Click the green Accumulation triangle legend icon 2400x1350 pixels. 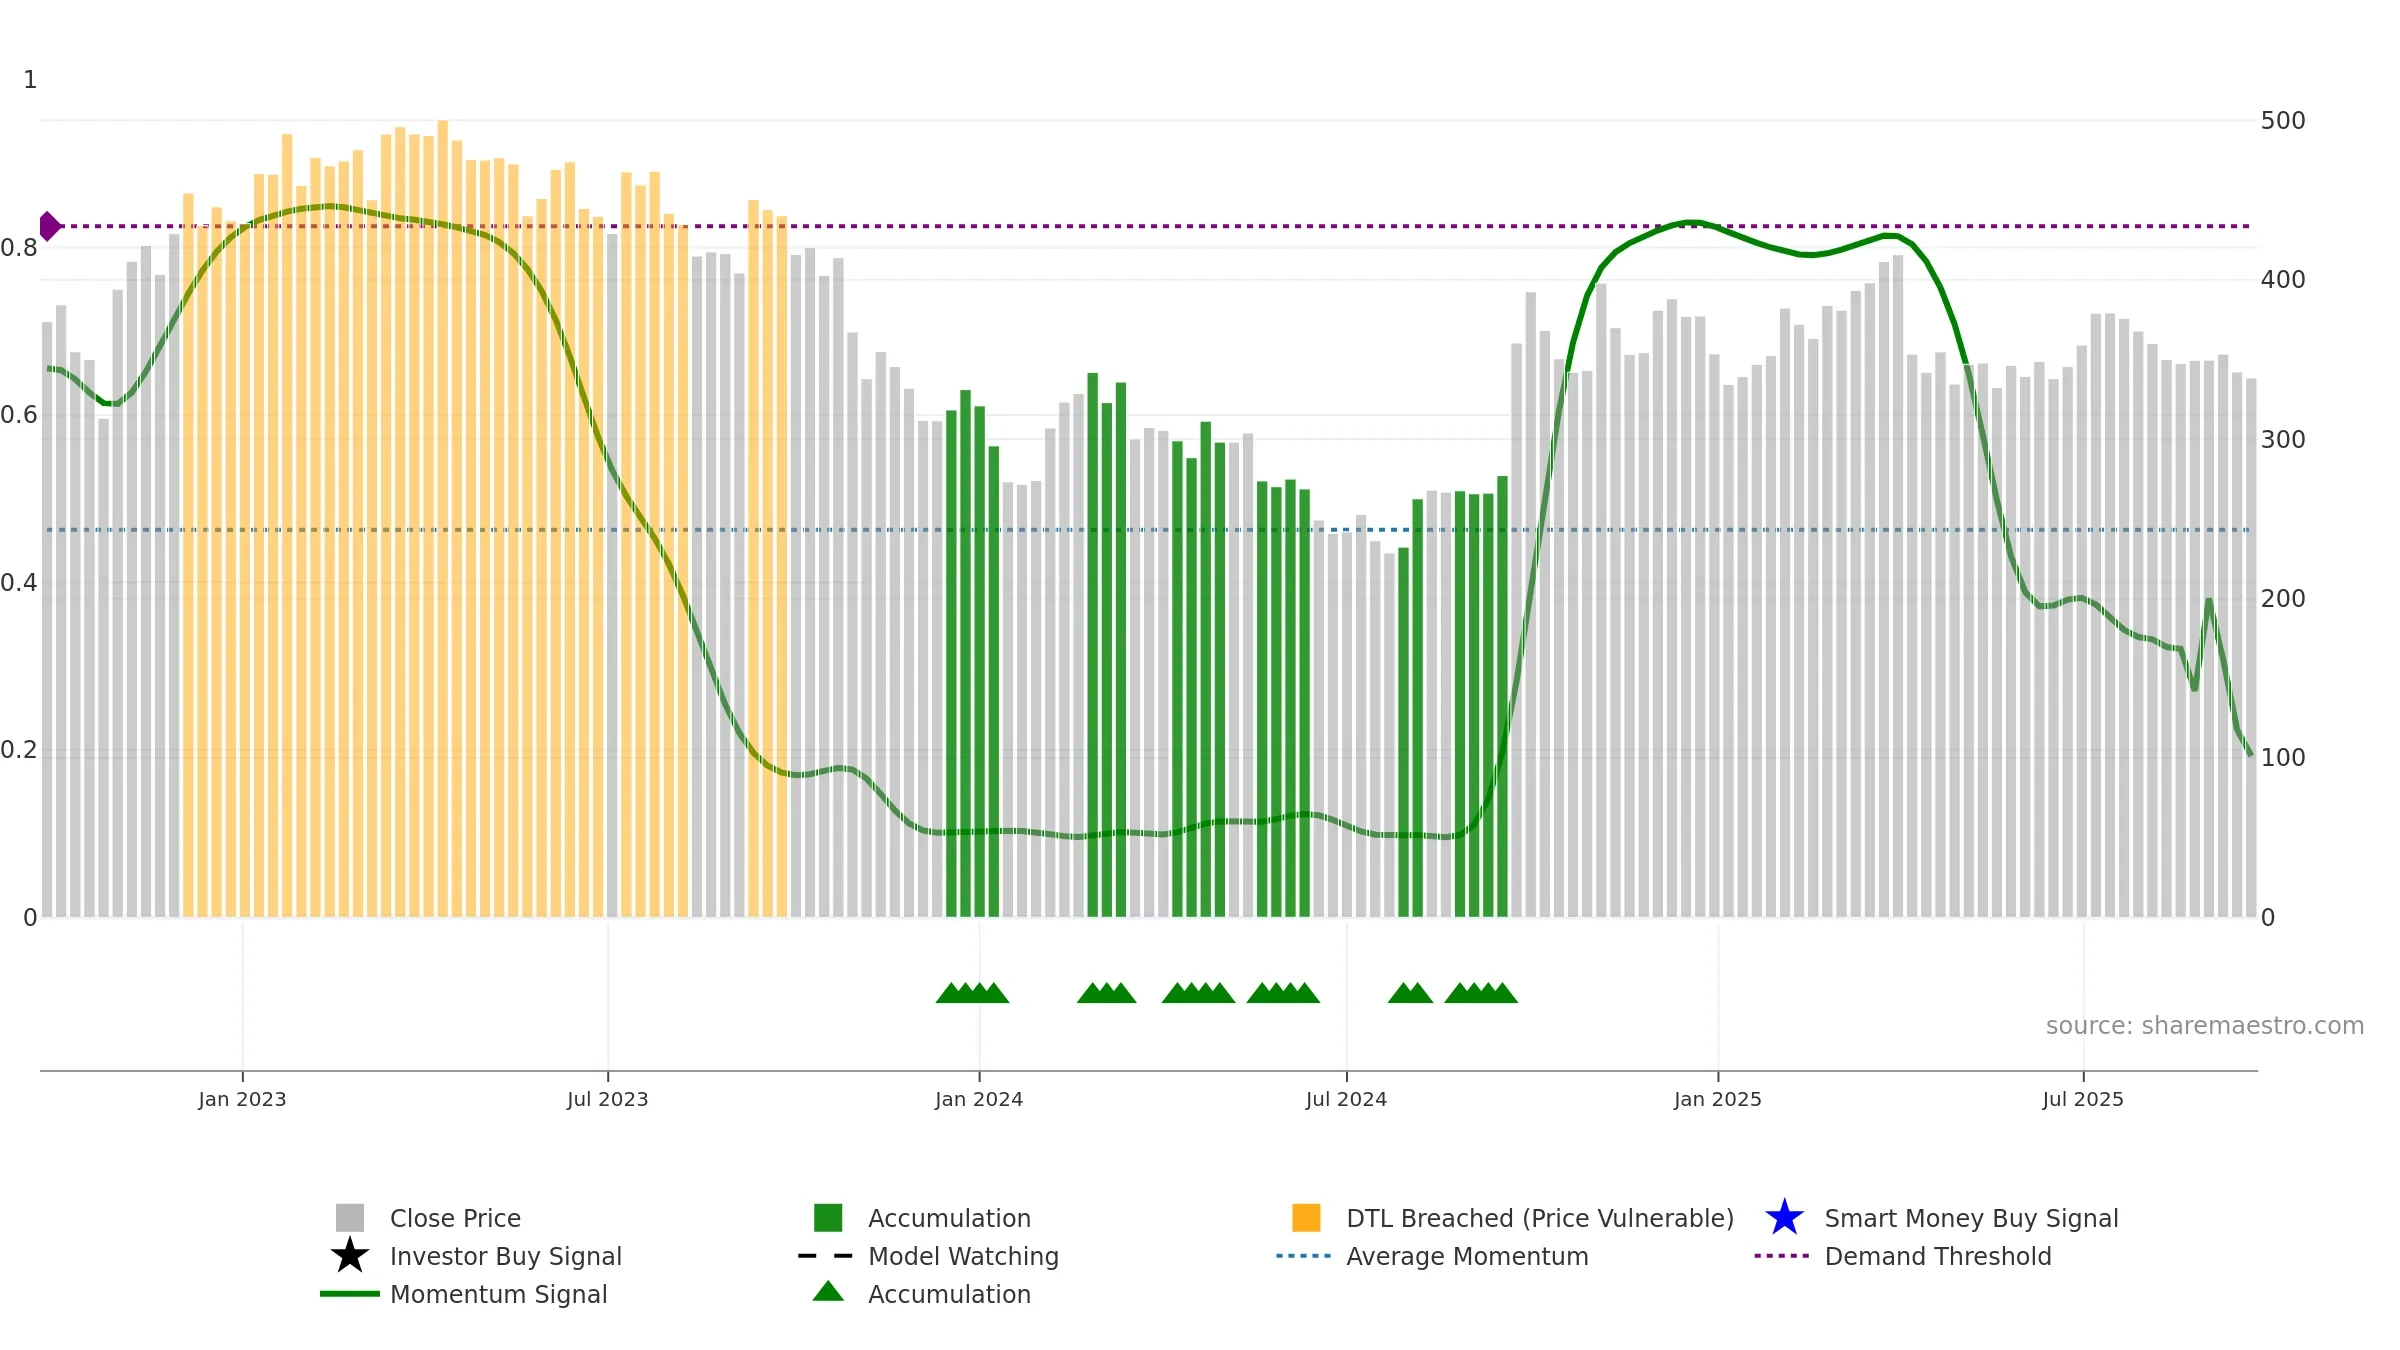[828, 1291]
